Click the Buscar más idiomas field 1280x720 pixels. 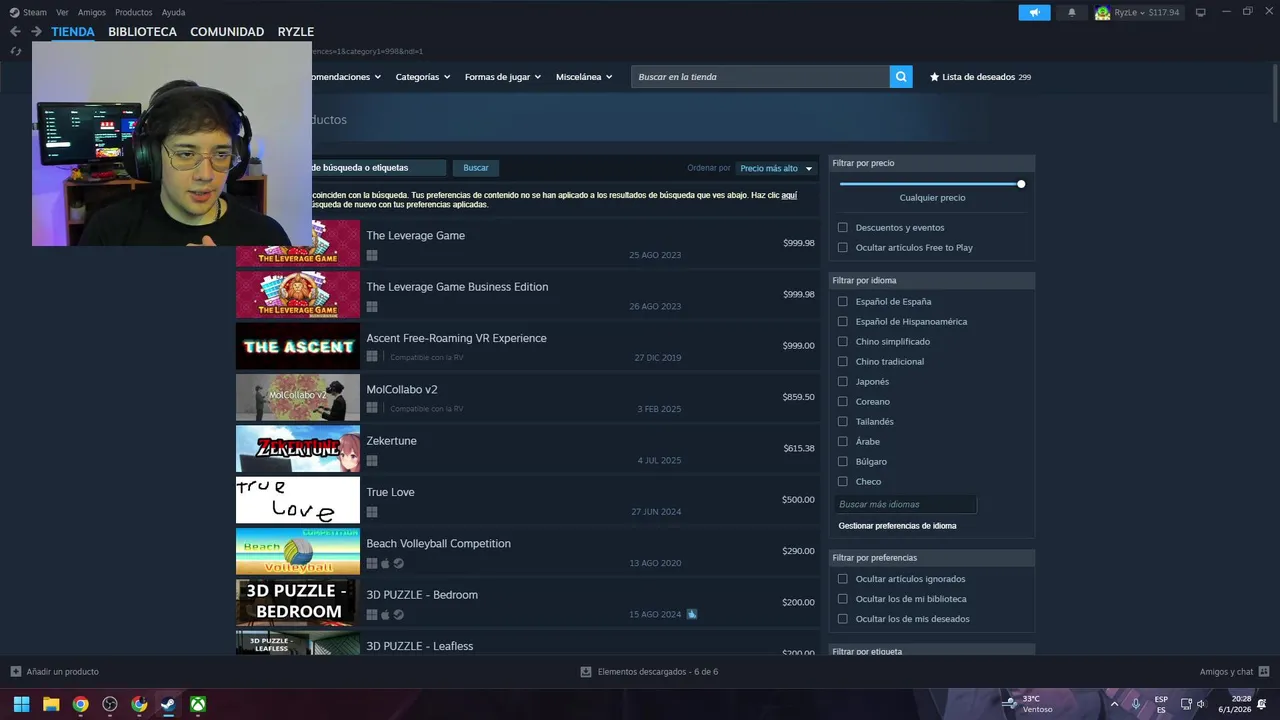point(905,505)
